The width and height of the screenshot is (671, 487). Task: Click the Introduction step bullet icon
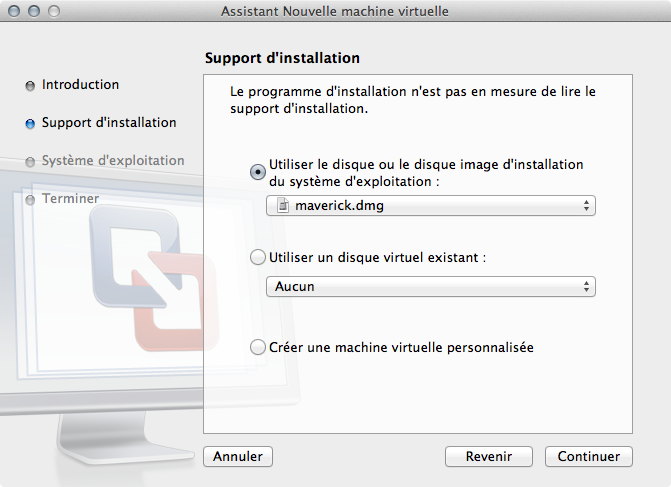click(30, 86)
